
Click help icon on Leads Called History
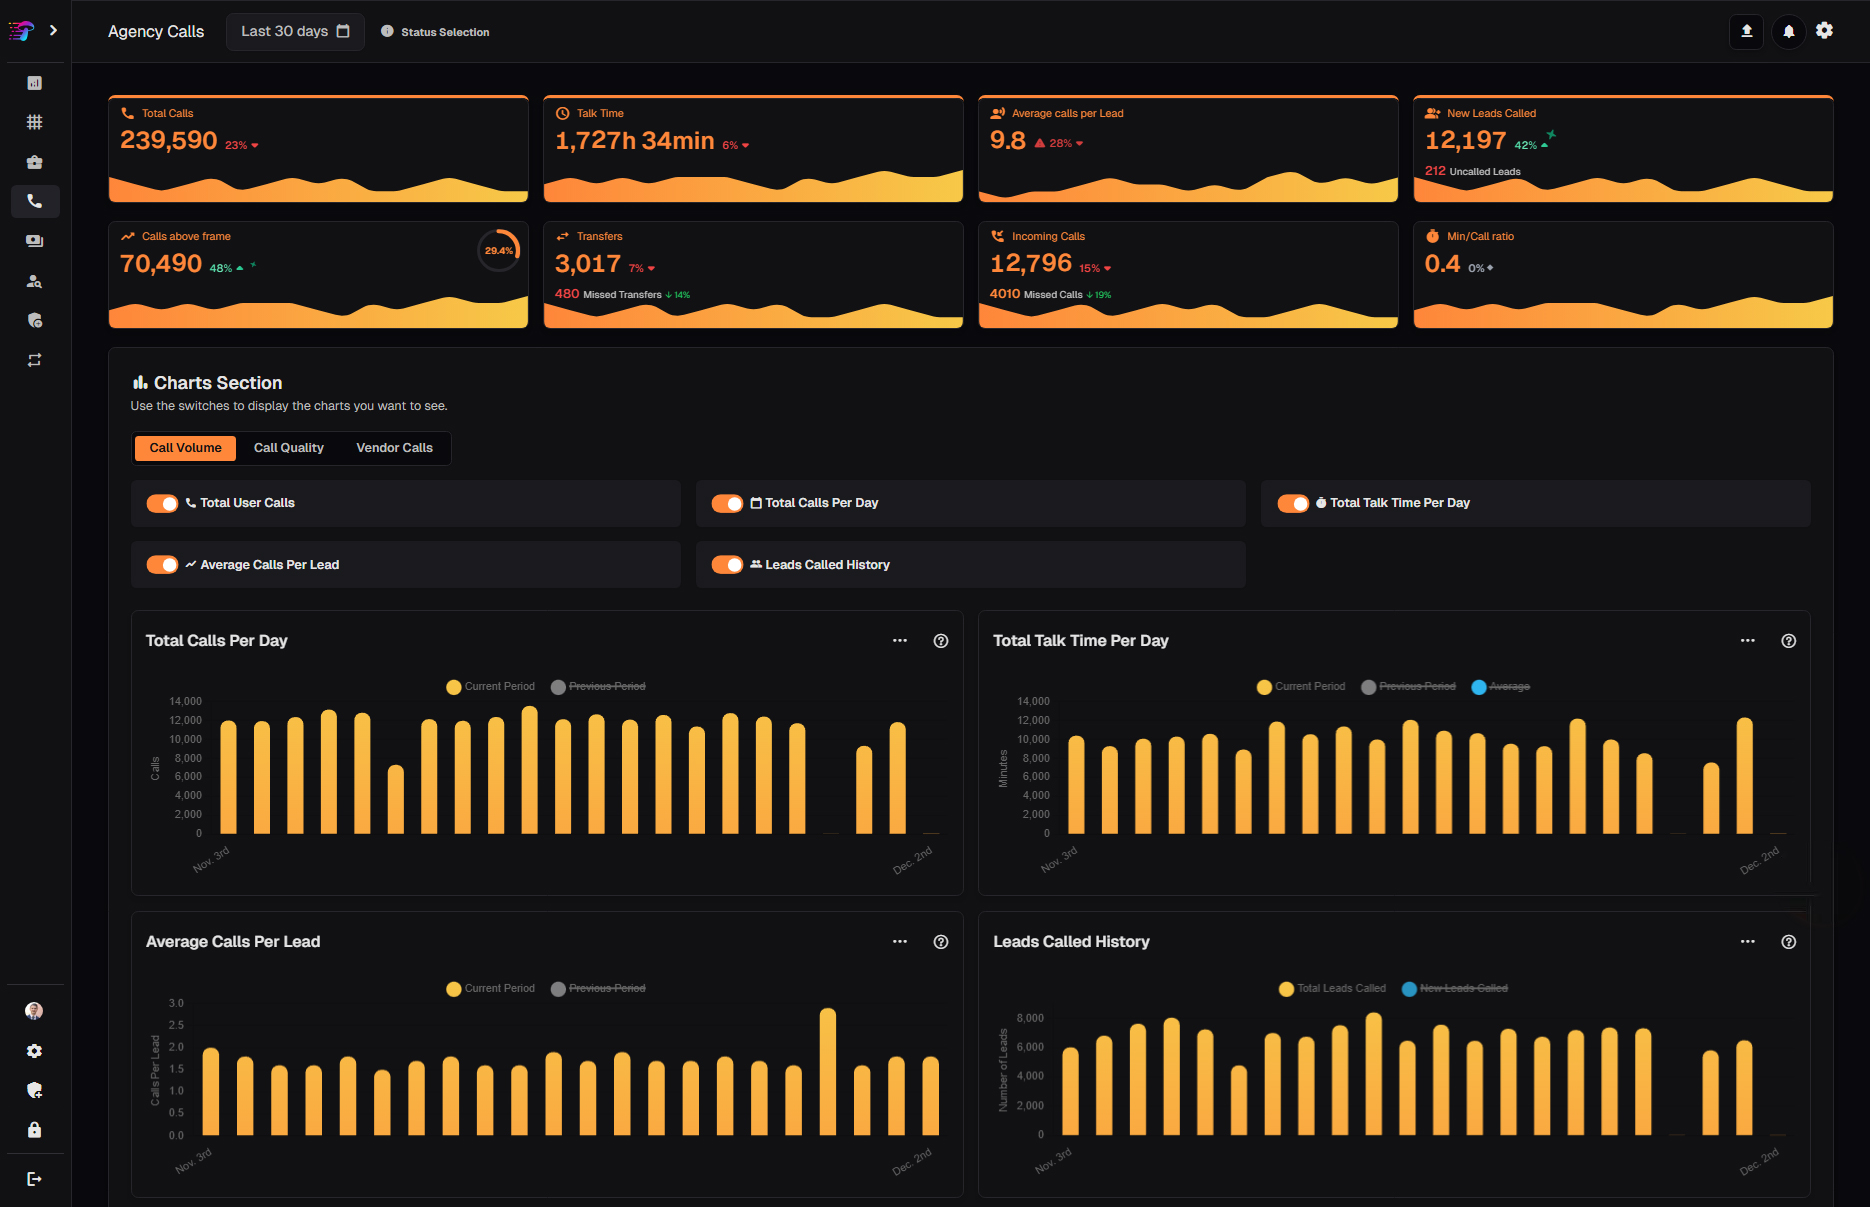tap(1788, 942)
